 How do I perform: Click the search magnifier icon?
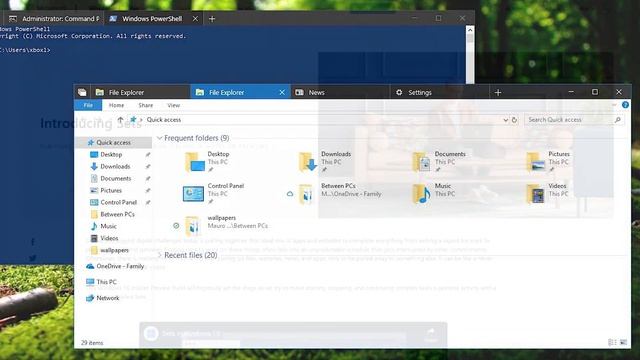click(618, 120)
